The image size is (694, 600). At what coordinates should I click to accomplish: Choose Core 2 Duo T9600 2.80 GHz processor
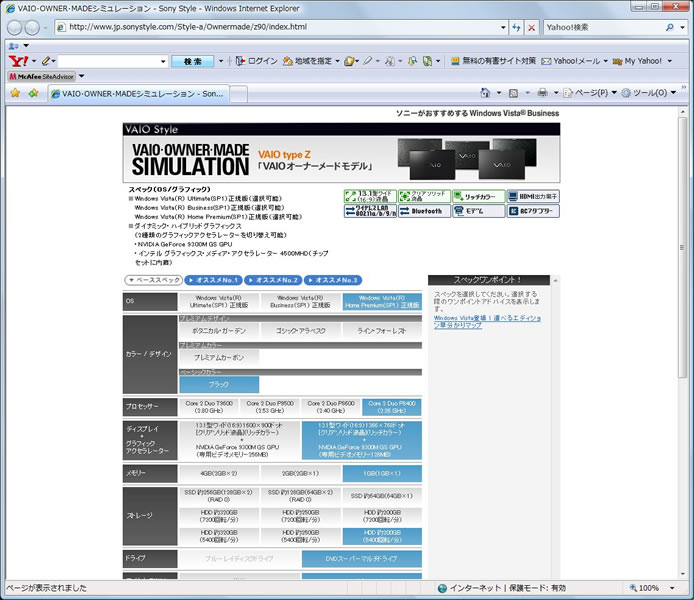coord(209,407)
